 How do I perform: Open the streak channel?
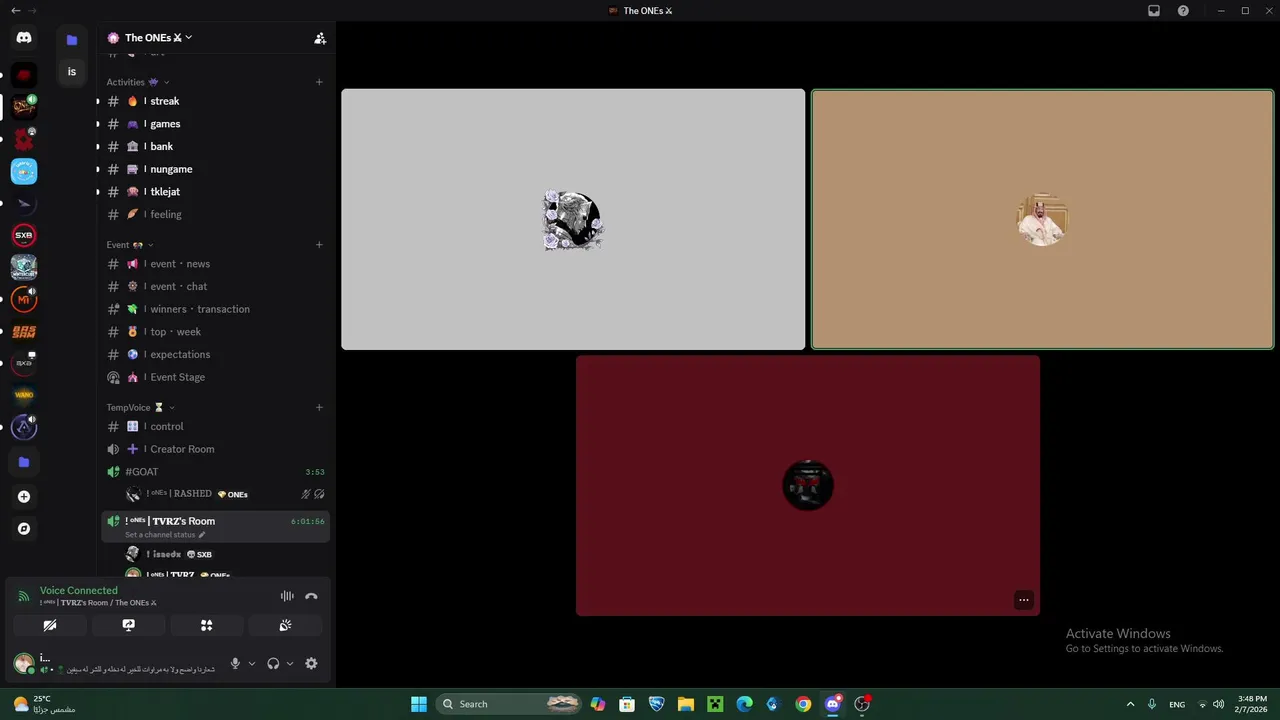pyautogui.click(x=215, y=101)
